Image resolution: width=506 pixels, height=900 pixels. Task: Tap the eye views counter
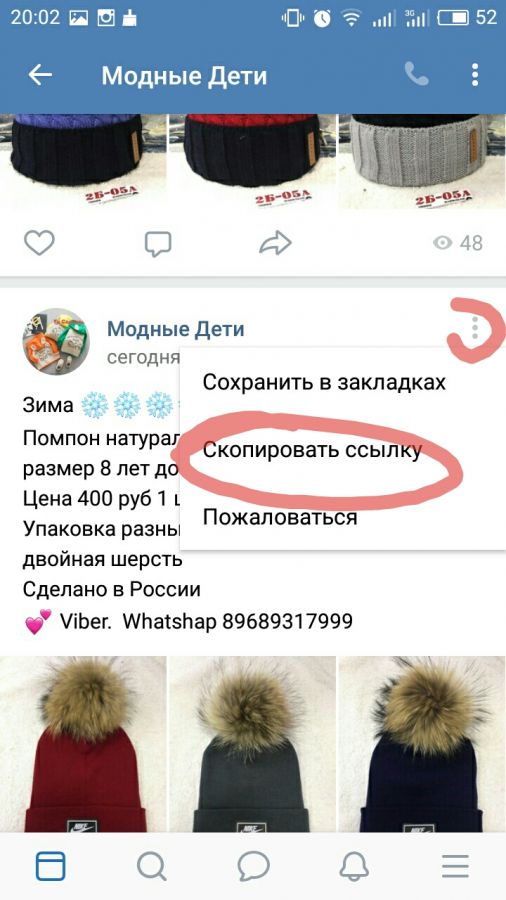(458, 243)
